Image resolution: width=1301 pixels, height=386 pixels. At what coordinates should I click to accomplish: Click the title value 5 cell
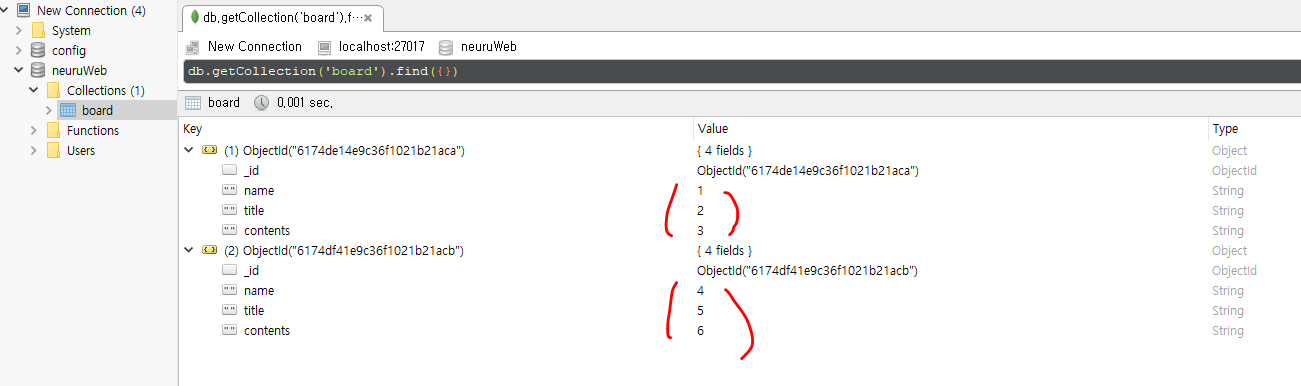click(700, 311)
